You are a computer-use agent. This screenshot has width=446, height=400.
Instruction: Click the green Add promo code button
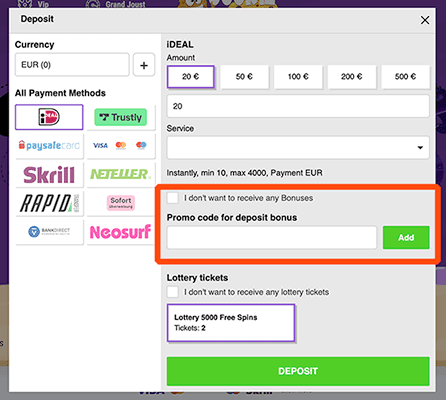[x=406, y=237]
